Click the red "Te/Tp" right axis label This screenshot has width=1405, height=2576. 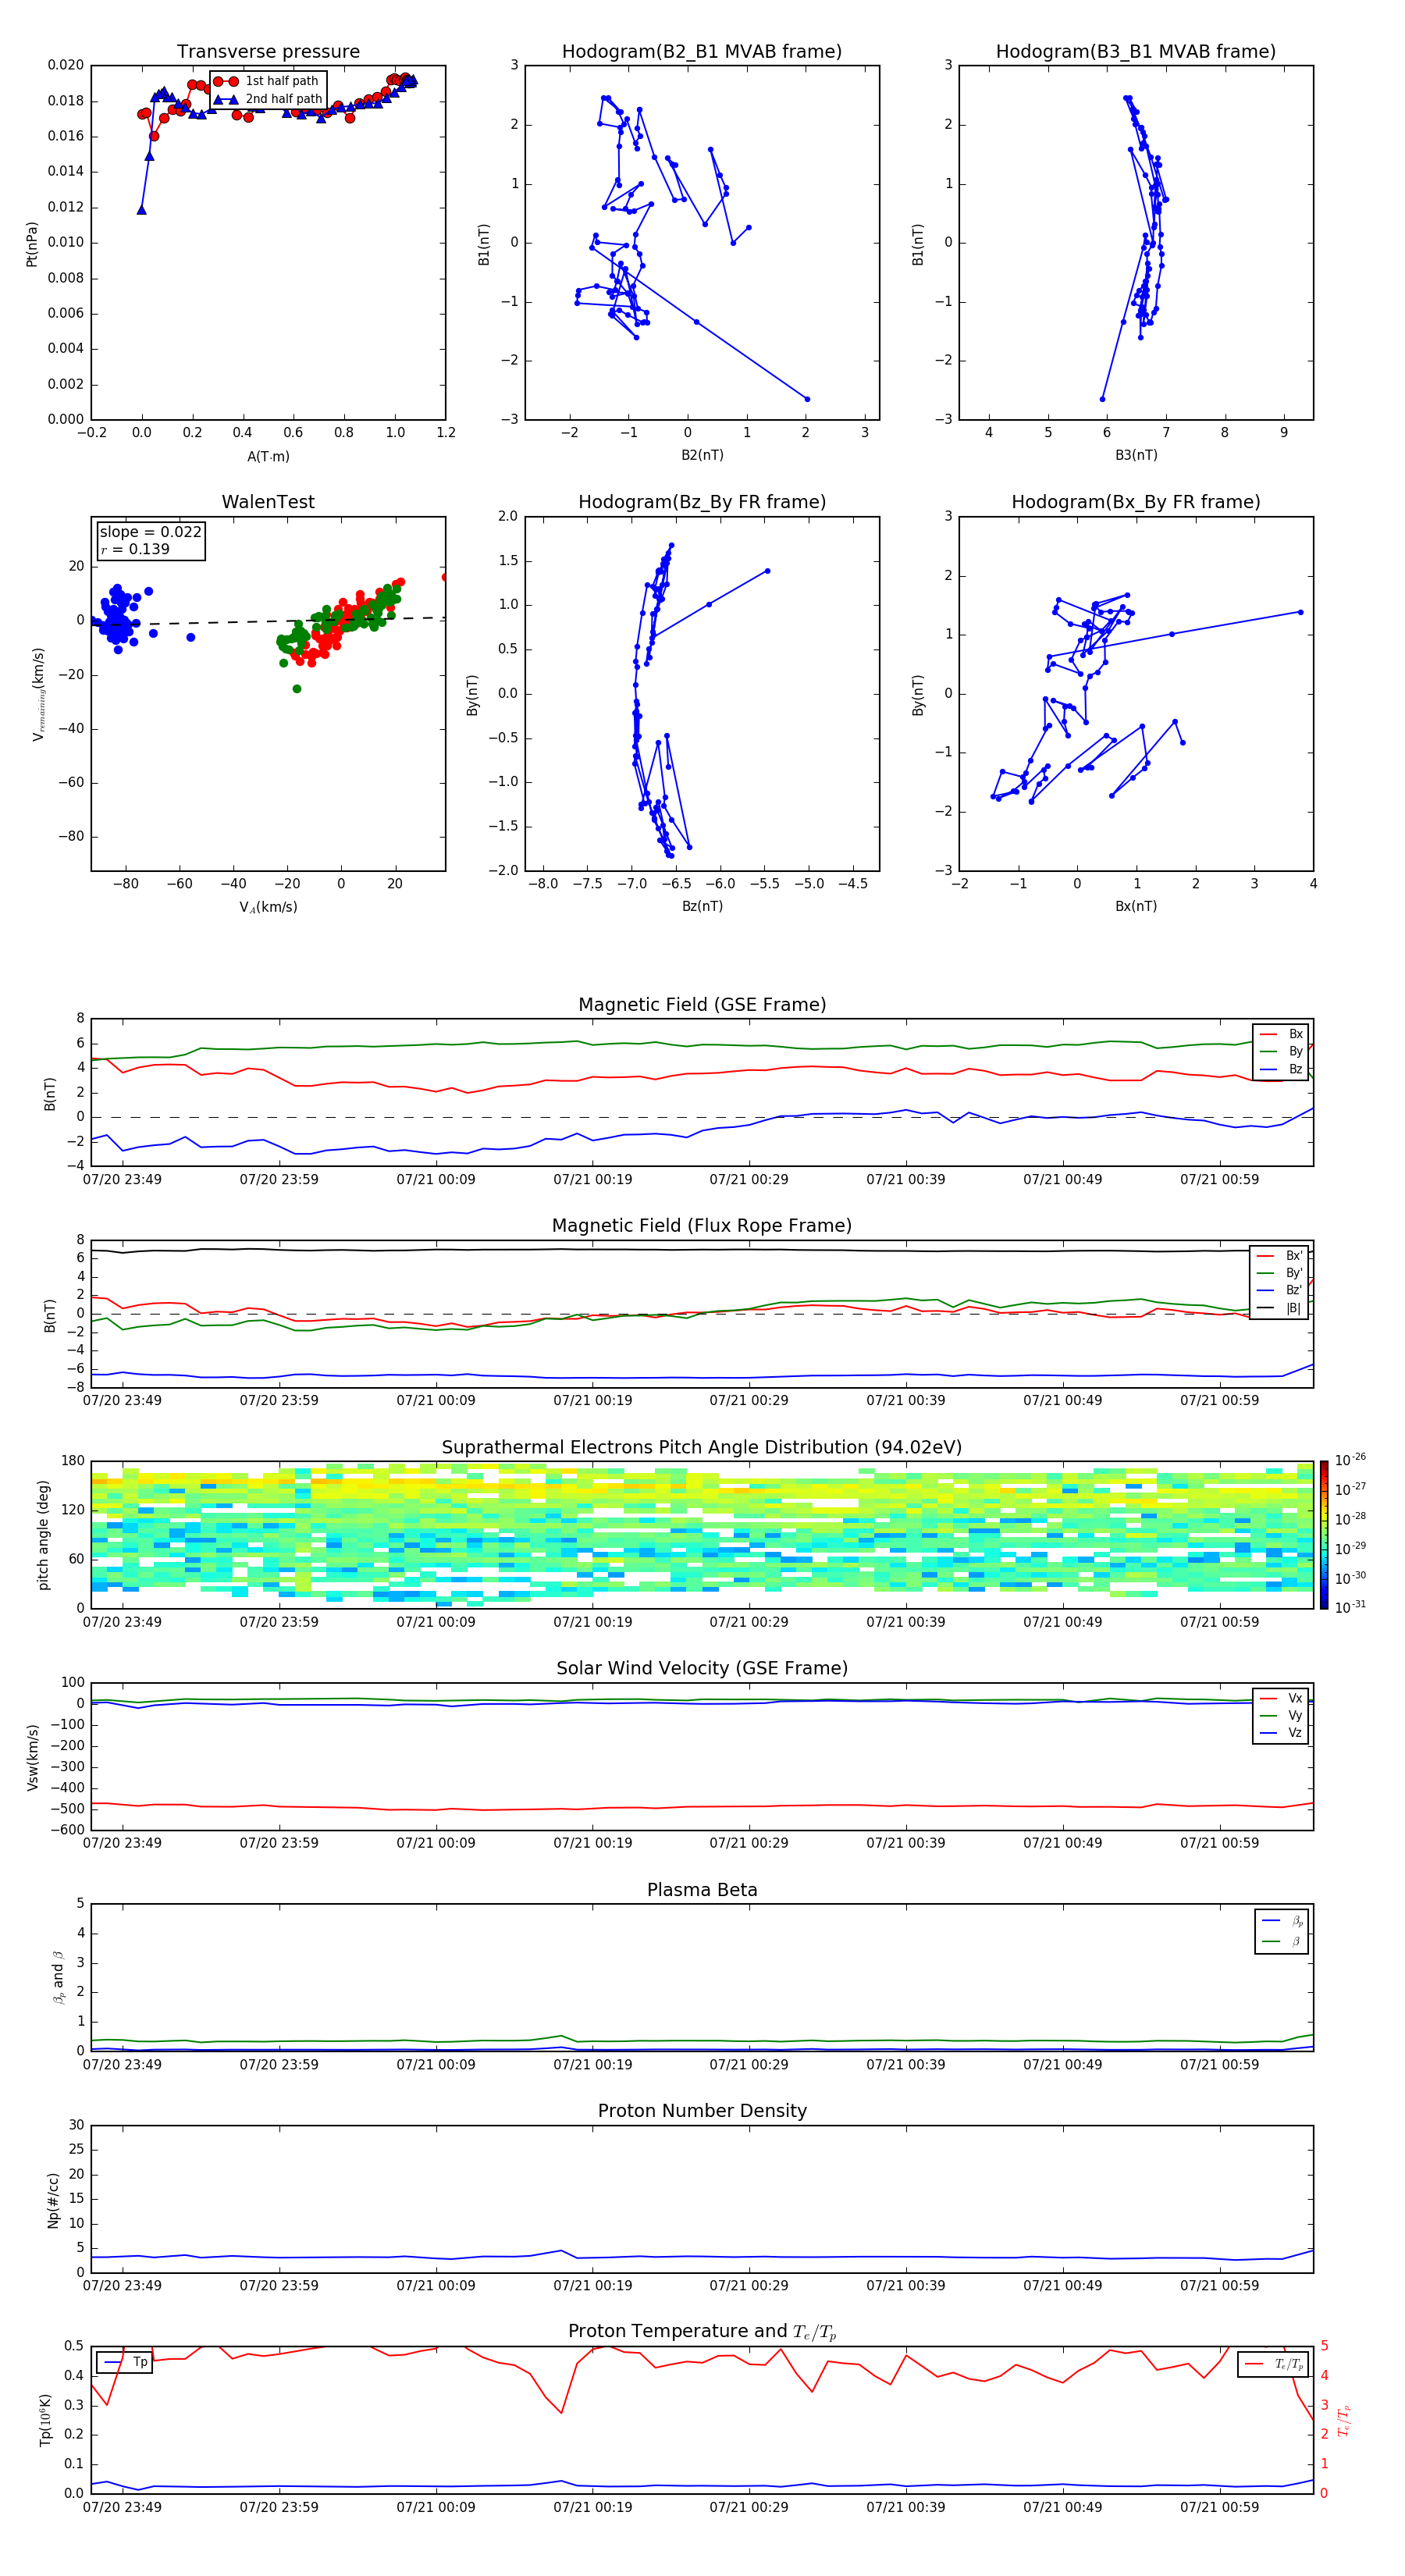(x=1344, y=2420)
